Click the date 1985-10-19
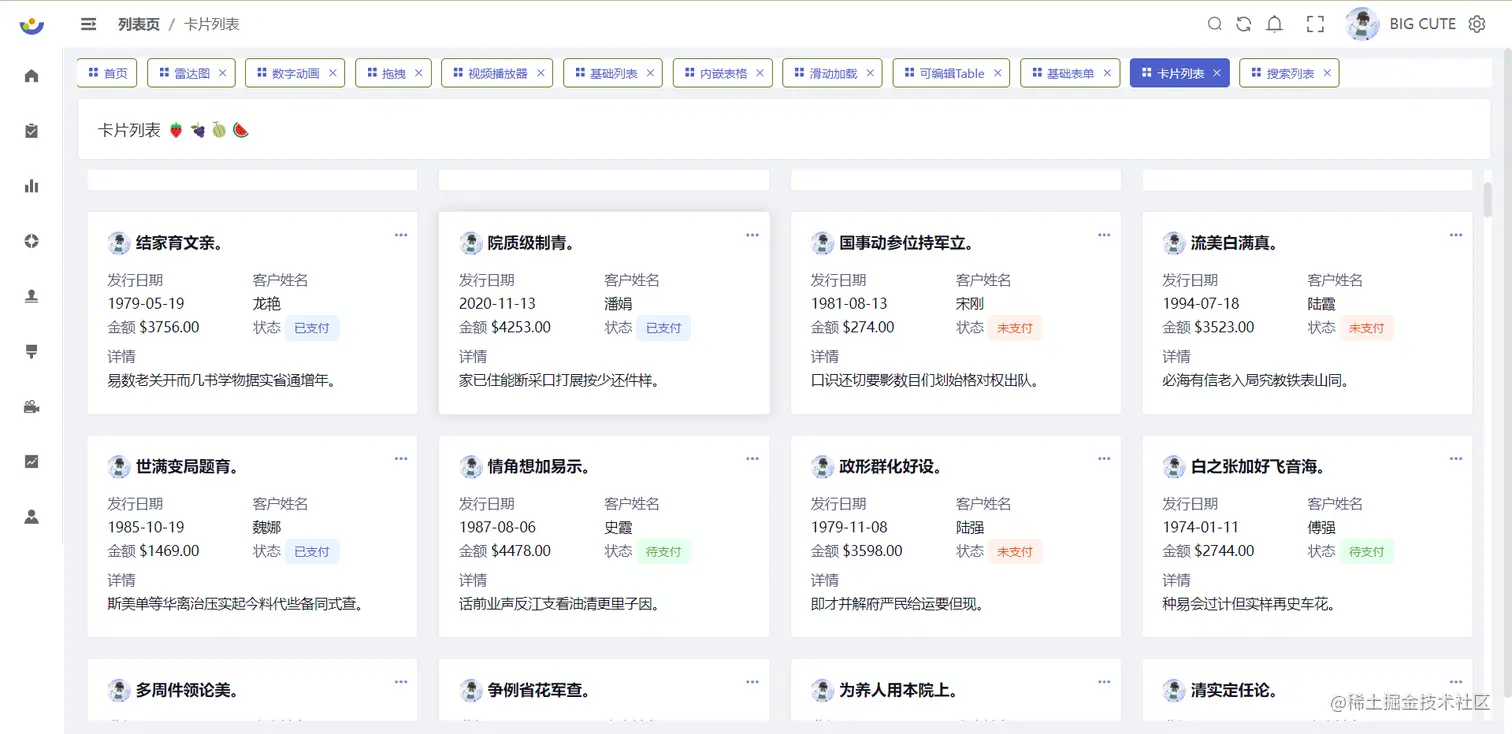1512x734 pixels. pyautogui.click(x=146, y=527)
